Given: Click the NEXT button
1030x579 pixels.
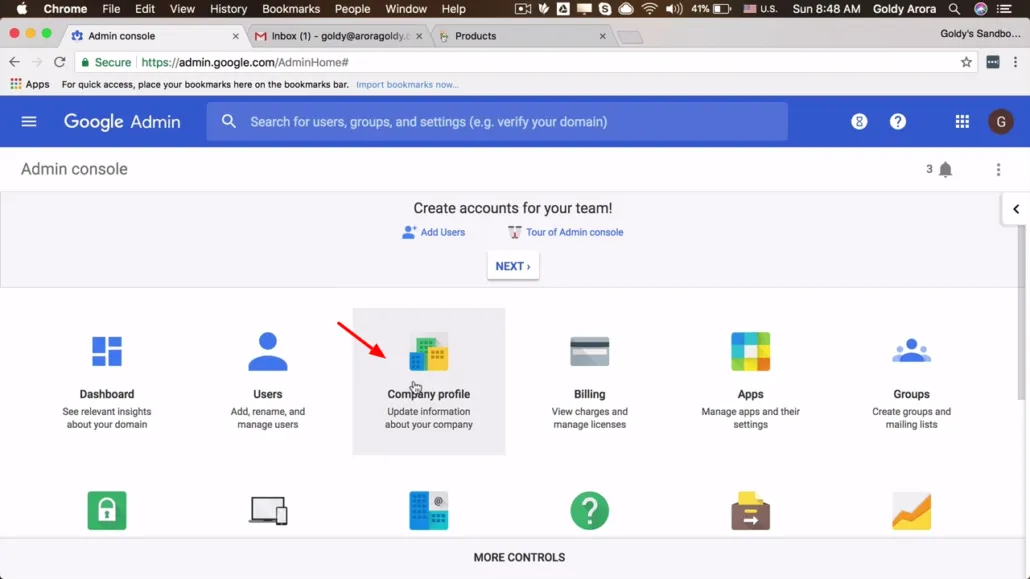Looking at the screenshot, I should 513,266.
